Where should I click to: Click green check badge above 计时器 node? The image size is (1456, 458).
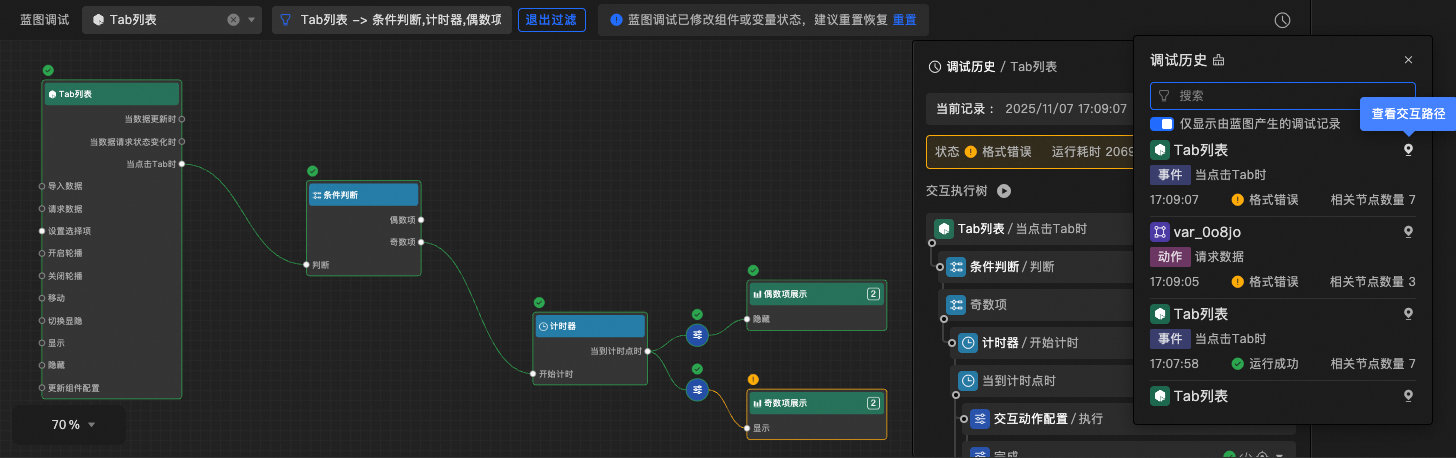539,302
